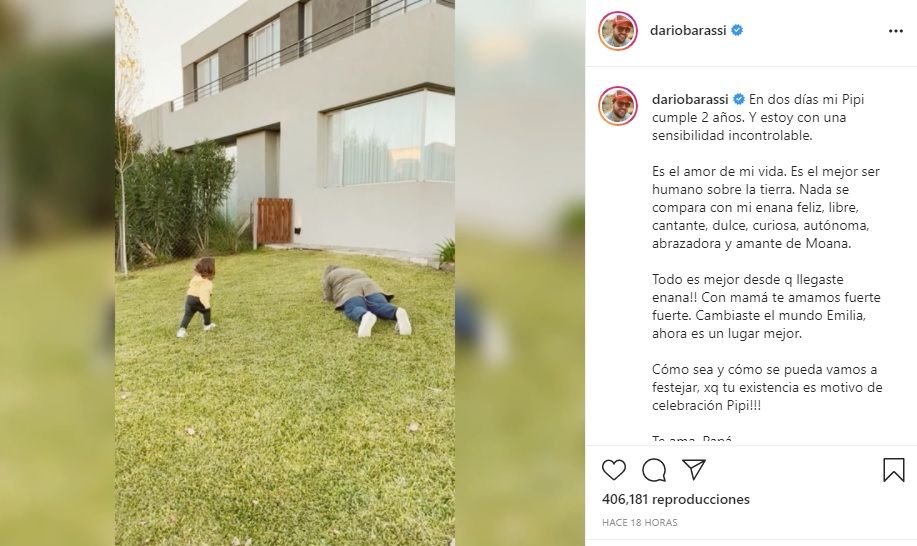The image size is (917, 546).
Task: Open comments via the speech bubble icon
Action: (654, 470)
